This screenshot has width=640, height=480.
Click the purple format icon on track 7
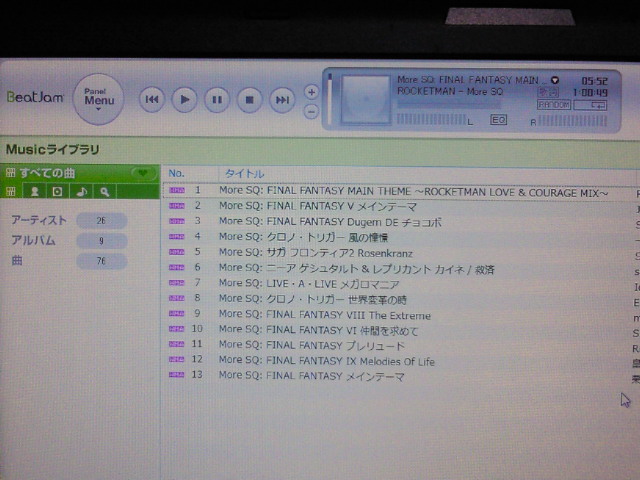(x=177, y=282)
